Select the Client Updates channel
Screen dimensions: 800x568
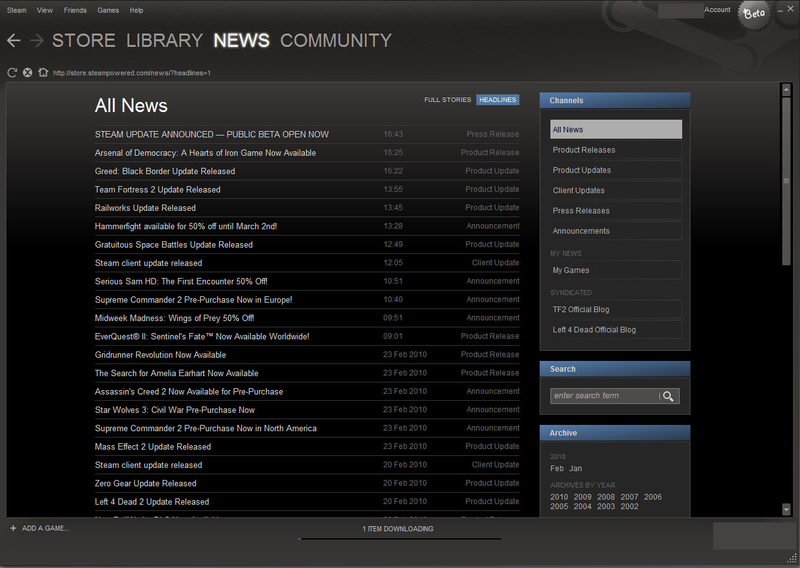[x=616, y=190]
